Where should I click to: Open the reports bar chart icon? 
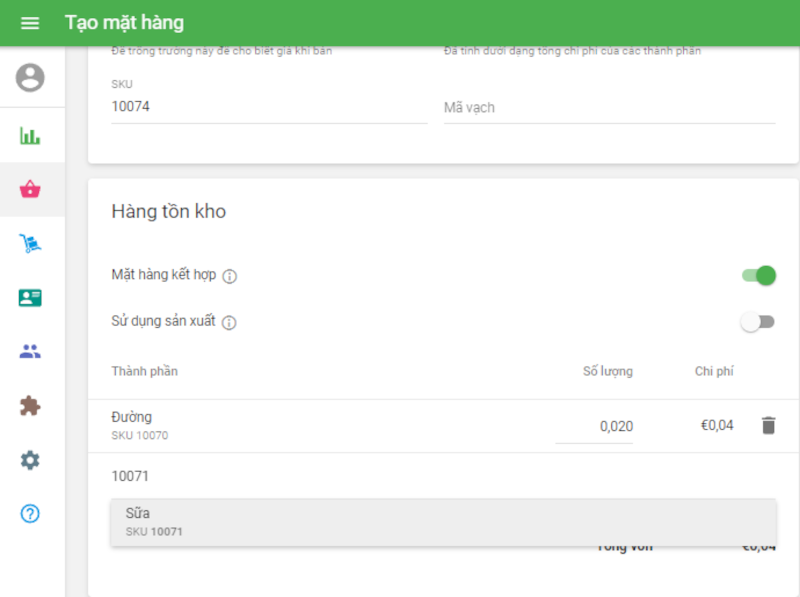click(x=31, y=136)
